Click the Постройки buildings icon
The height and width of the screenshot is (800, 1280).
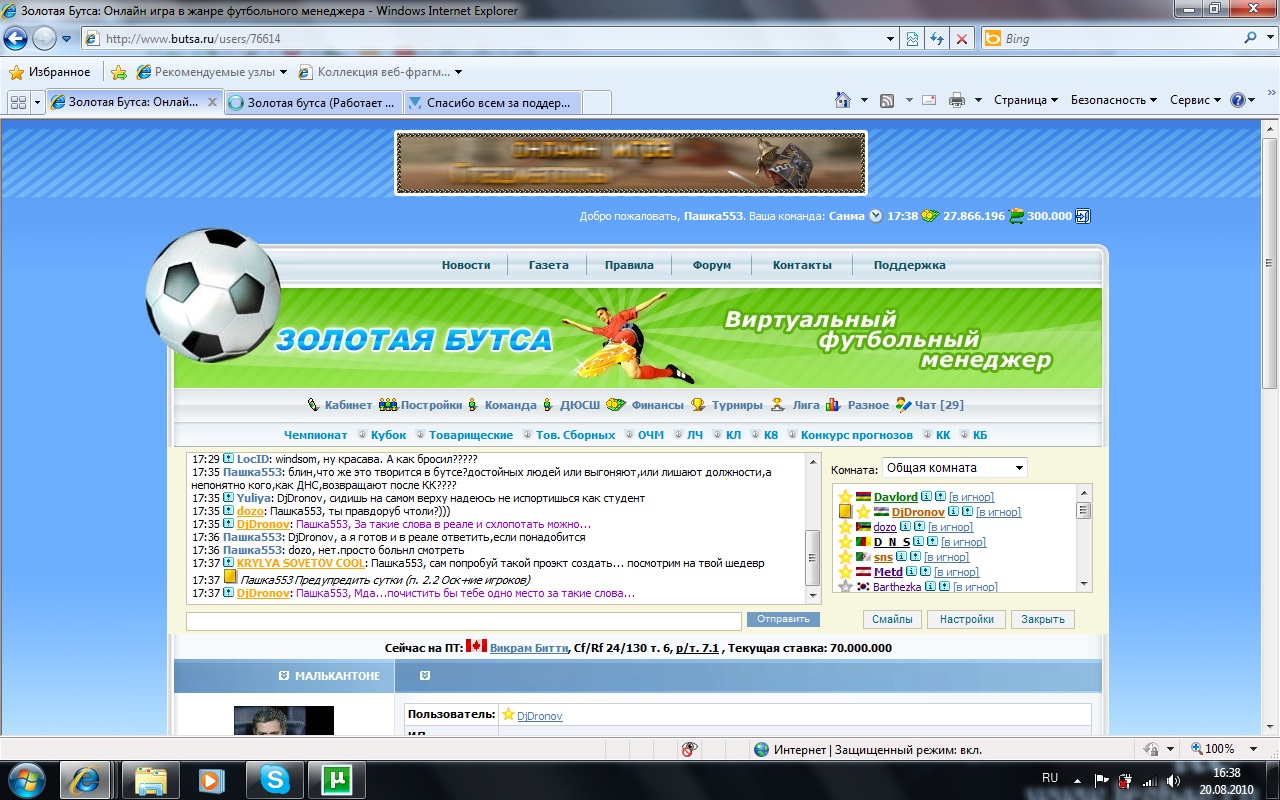pos(388,405)
